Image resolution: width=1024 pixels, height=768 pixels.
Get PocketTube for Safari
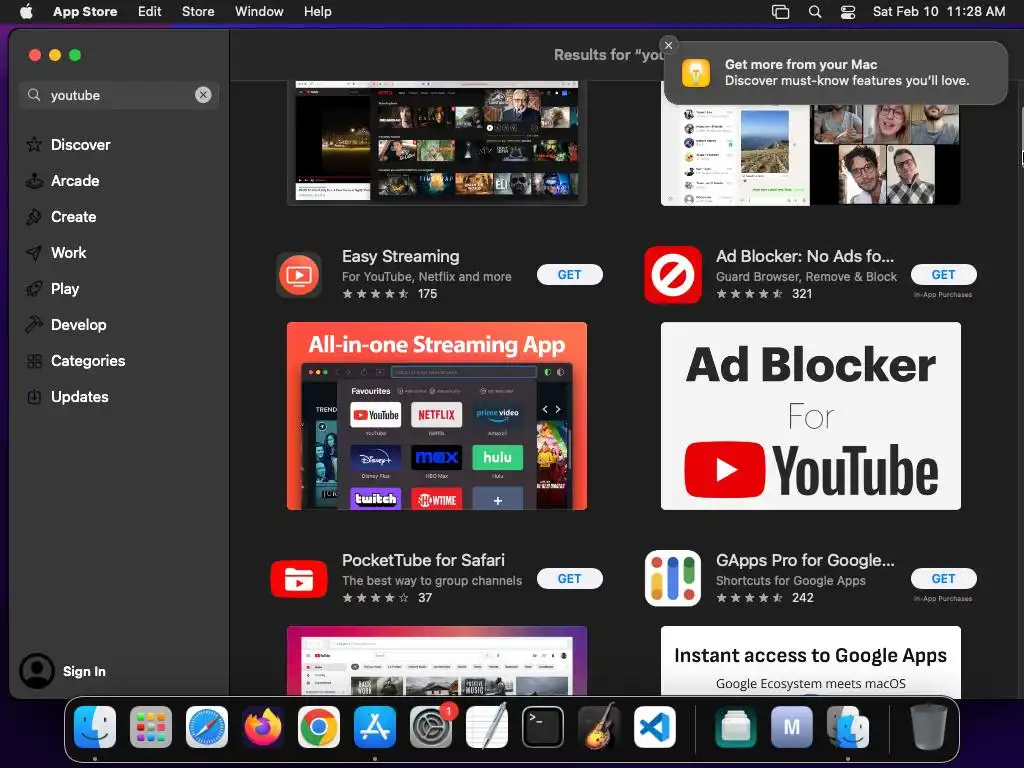[x=569, y=579]
